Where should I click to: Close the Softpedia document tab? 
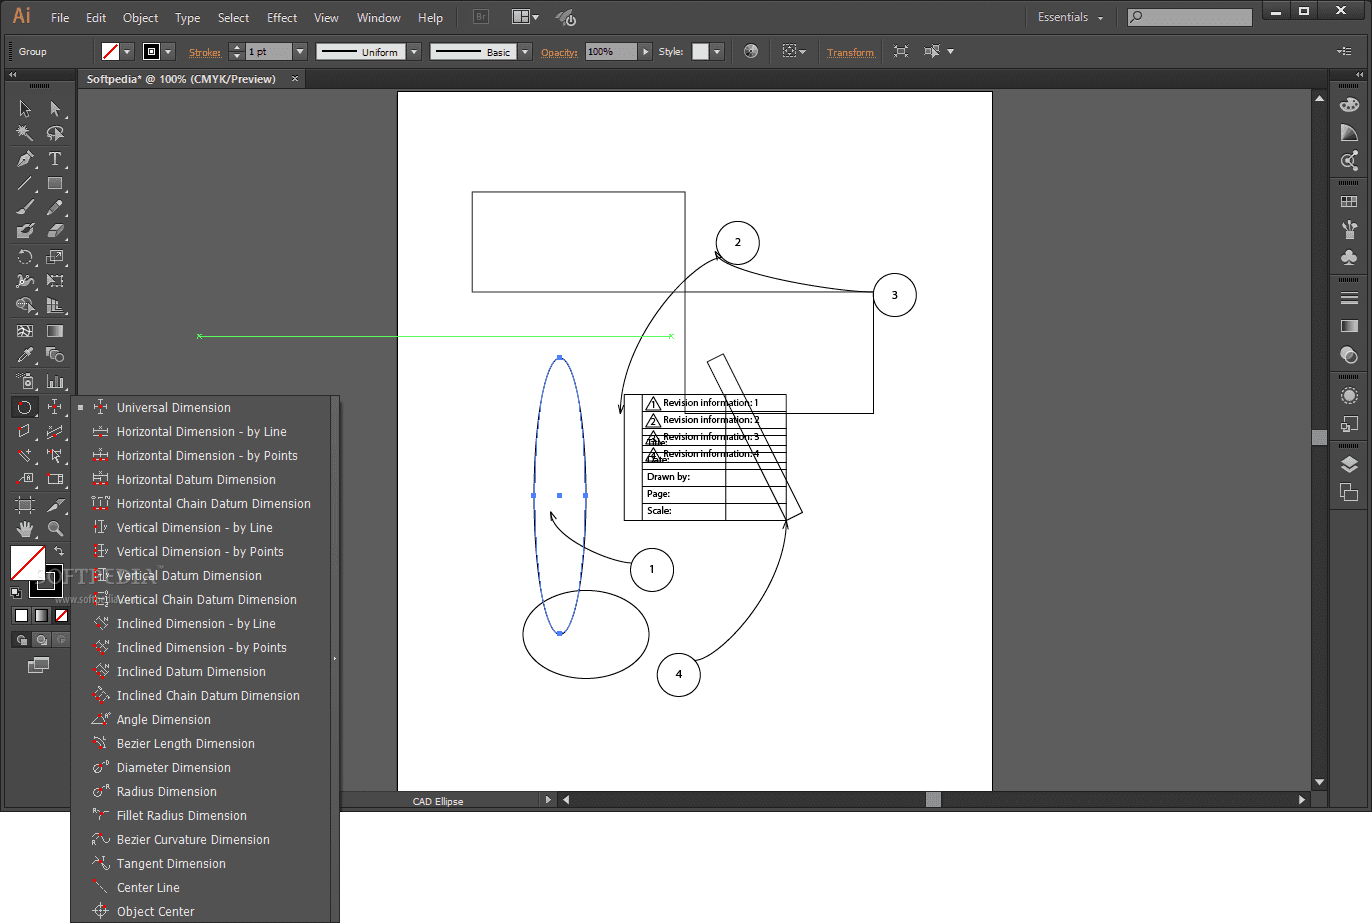click(295, 79)
